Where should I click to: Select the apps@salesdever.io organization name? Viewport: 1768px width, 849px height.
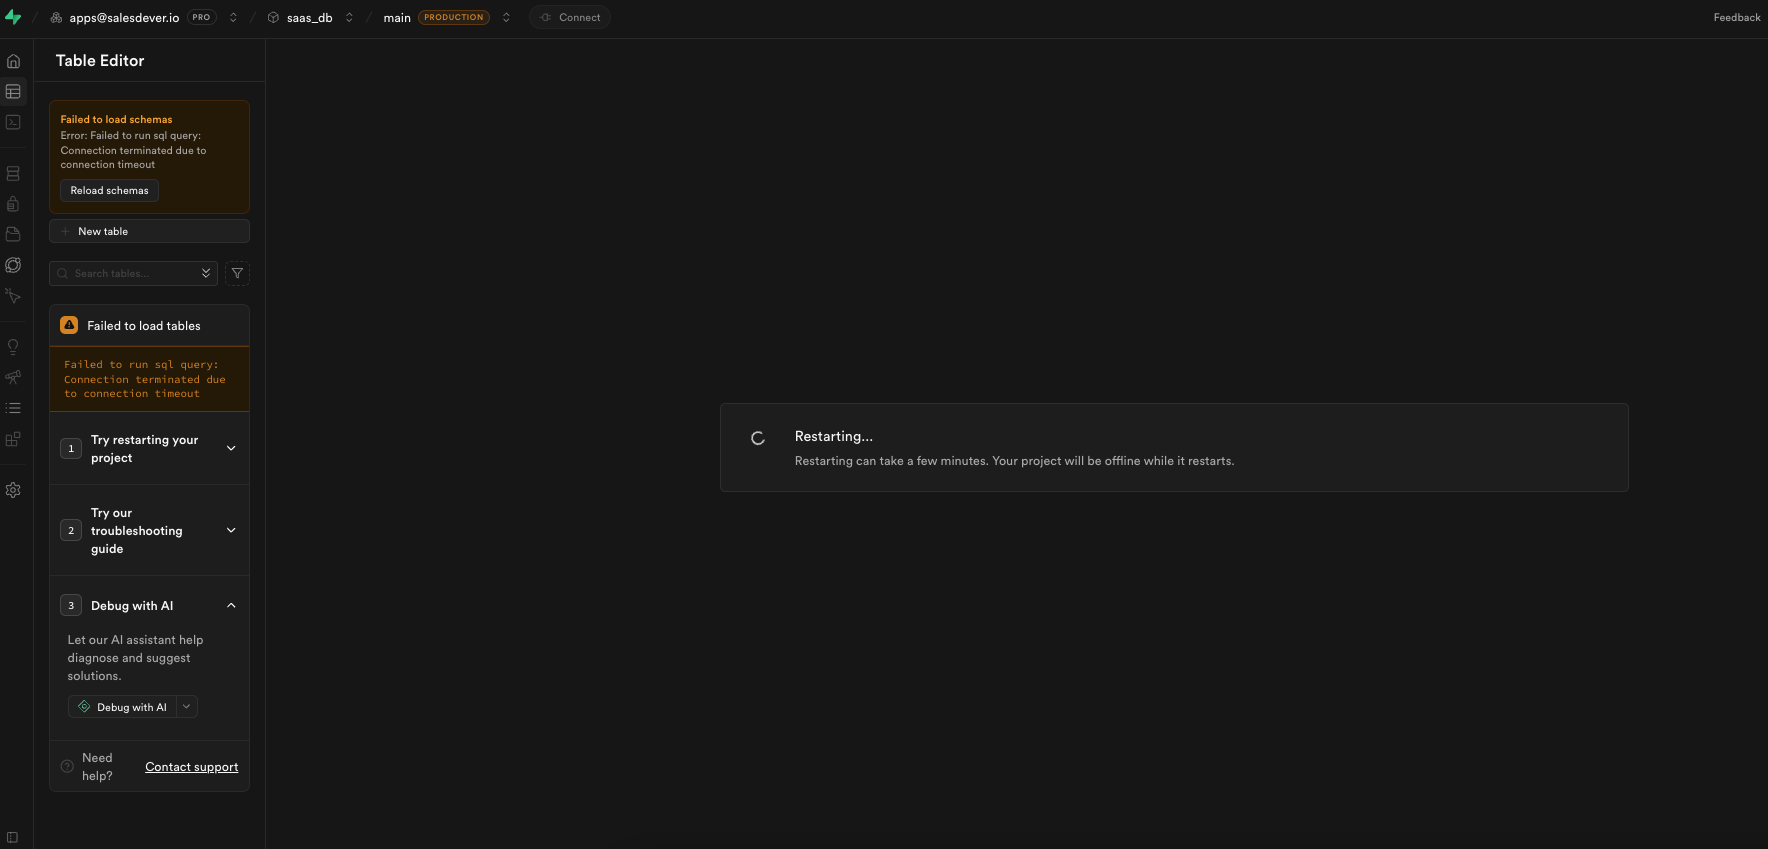click(x=124, y=17)
